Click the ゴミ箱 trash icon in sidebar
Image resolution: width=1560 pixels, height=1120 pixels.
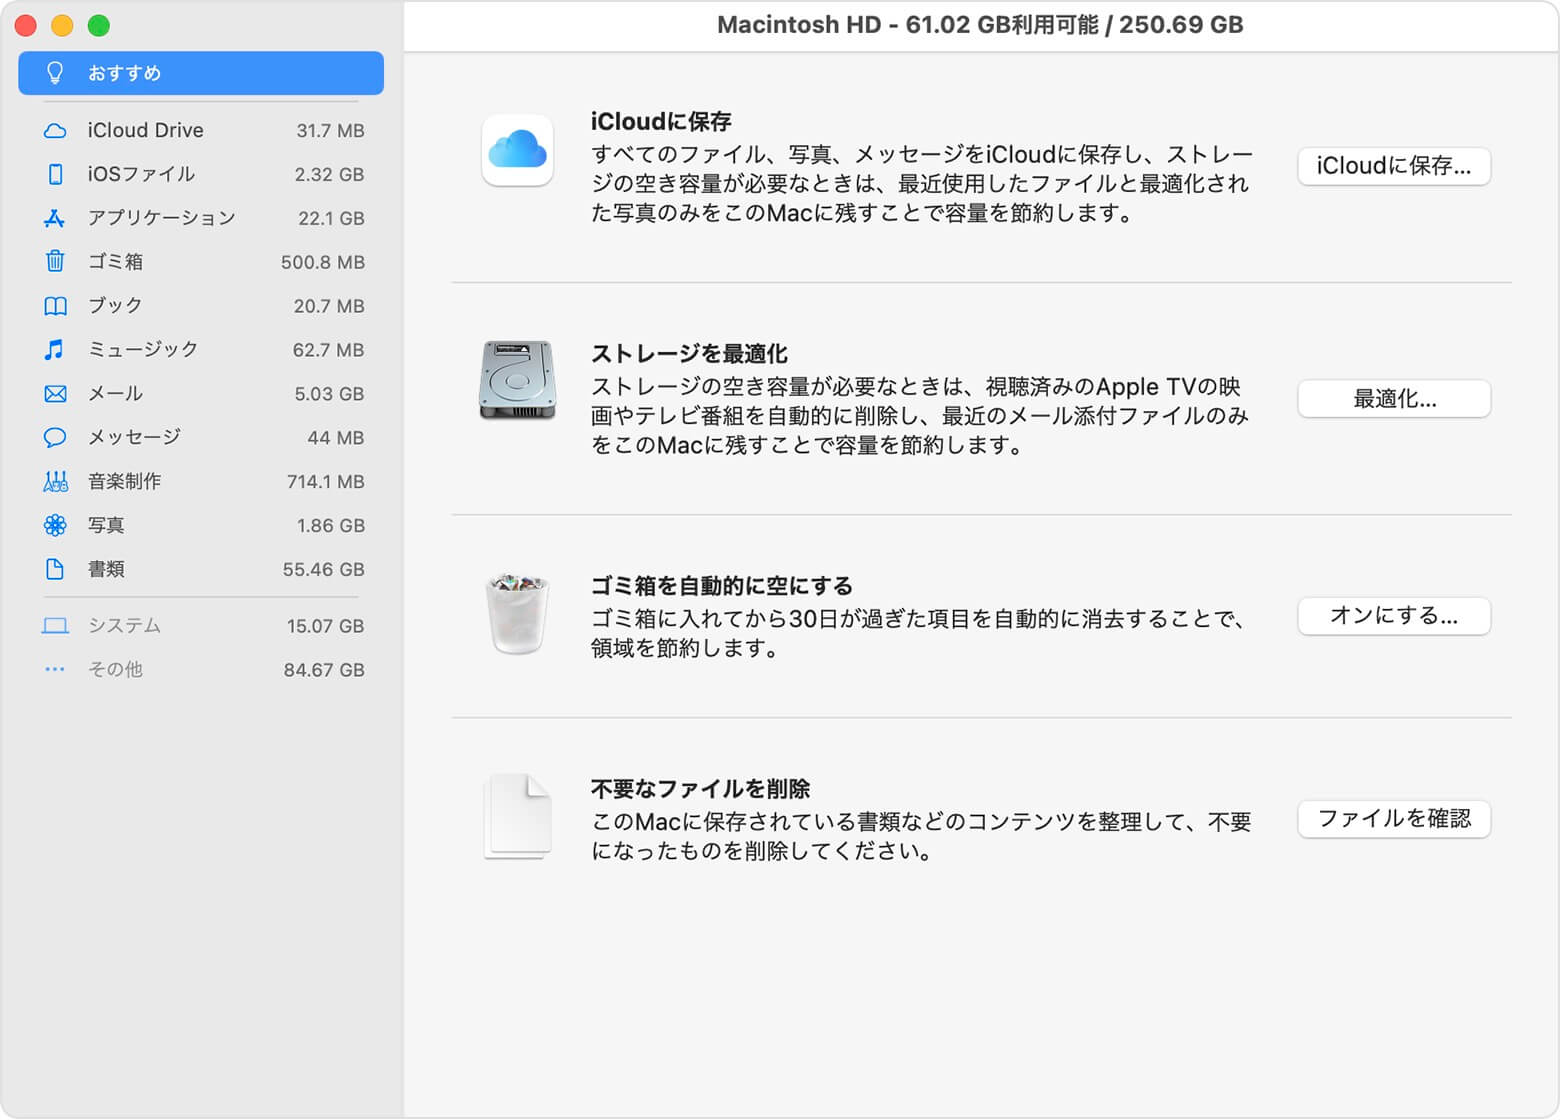click(x=55, y=261)
